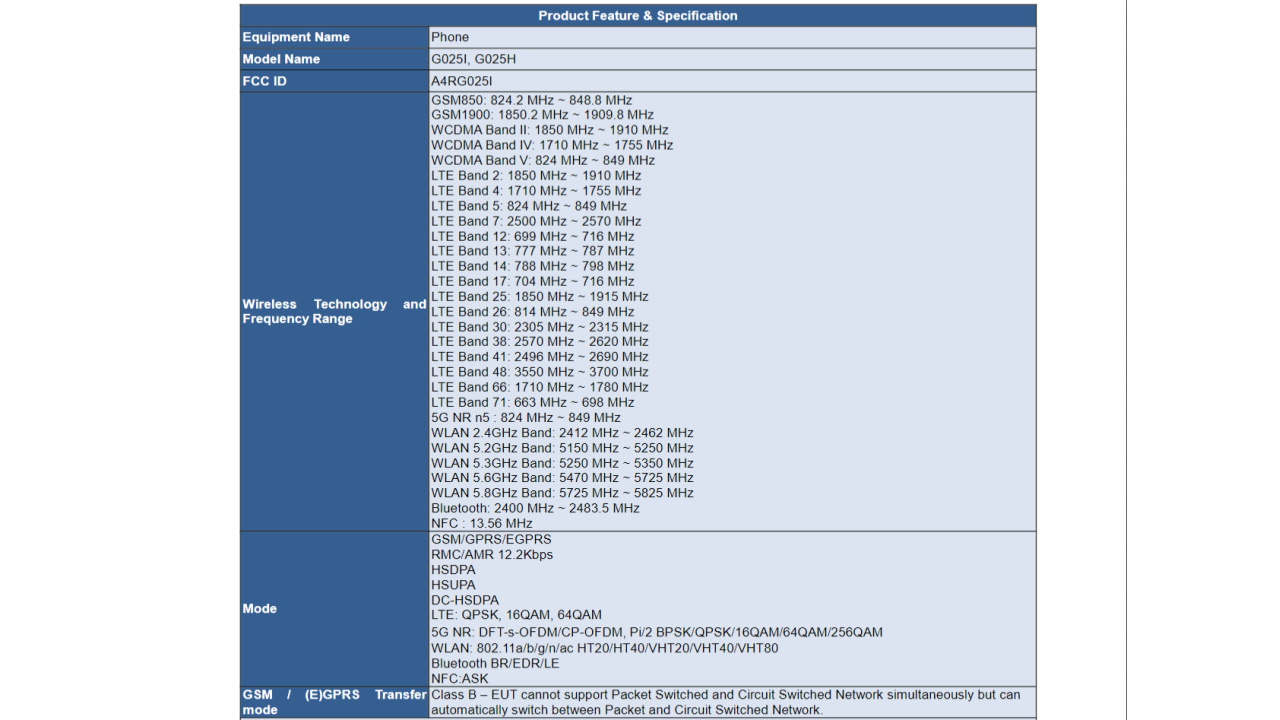The image size is (1280, 720).
Task: Click the LTE Band 48 frequency entry
Action: [540, 372]
